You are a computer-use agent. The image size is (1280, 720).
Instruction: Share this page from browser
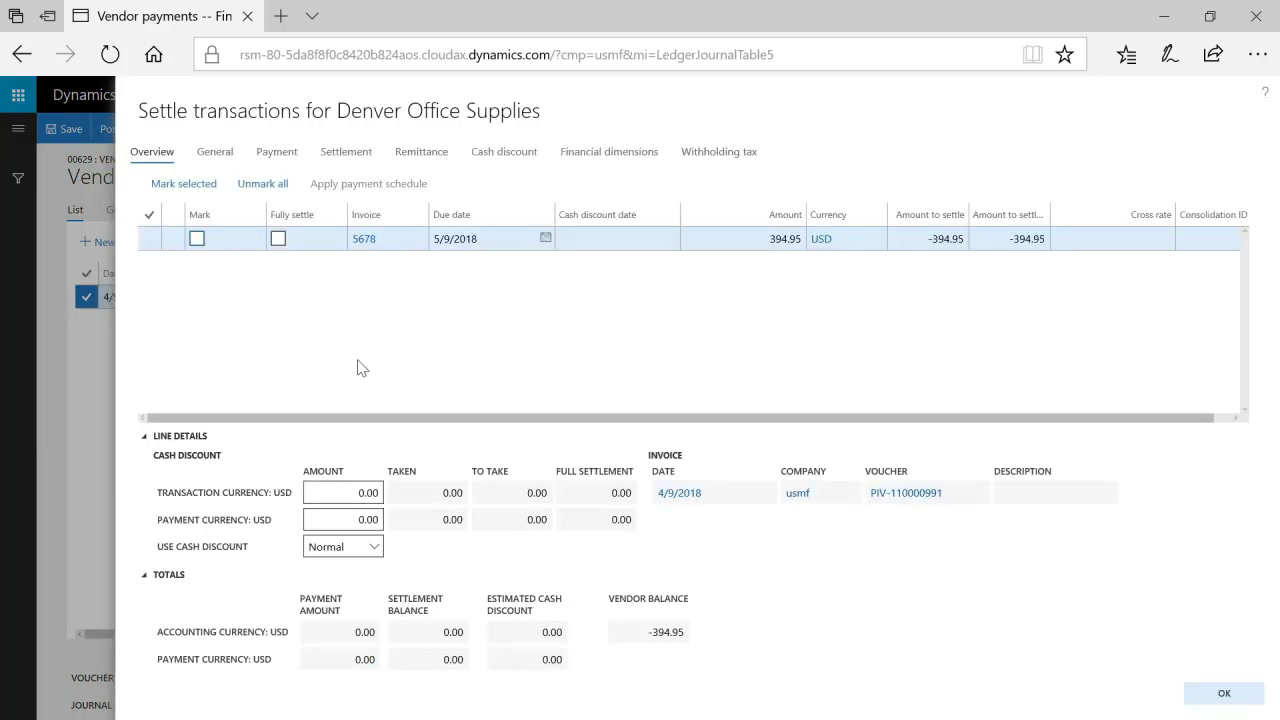(1213, 55)
